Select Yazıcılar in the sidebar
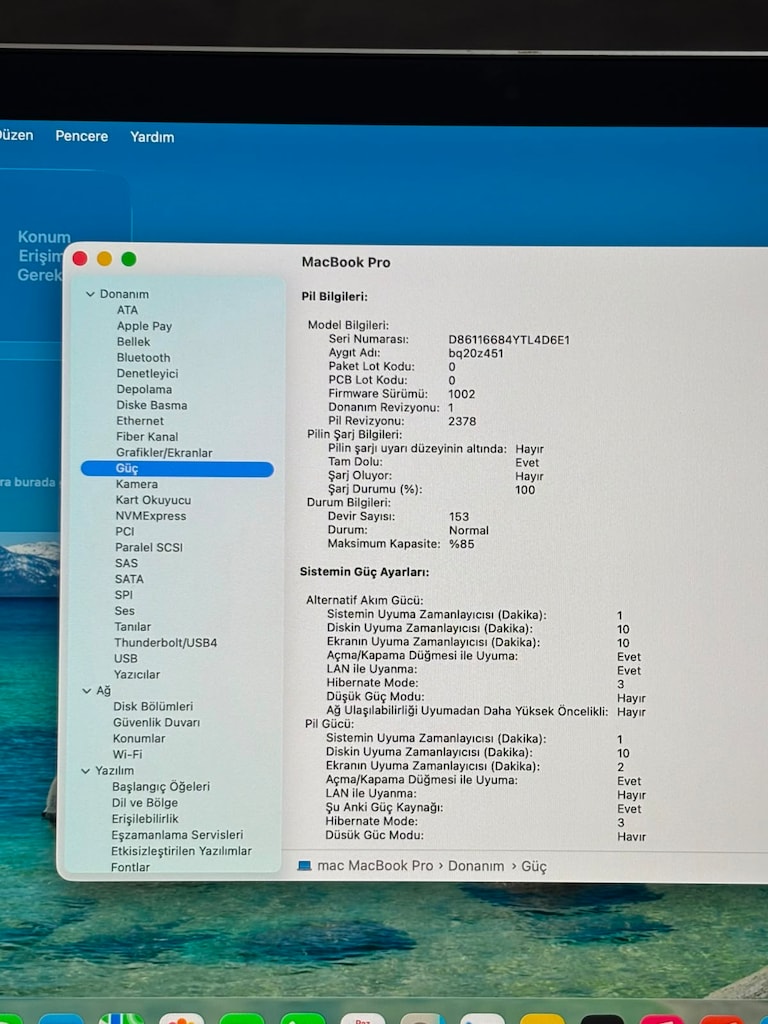 pos(136,675)
